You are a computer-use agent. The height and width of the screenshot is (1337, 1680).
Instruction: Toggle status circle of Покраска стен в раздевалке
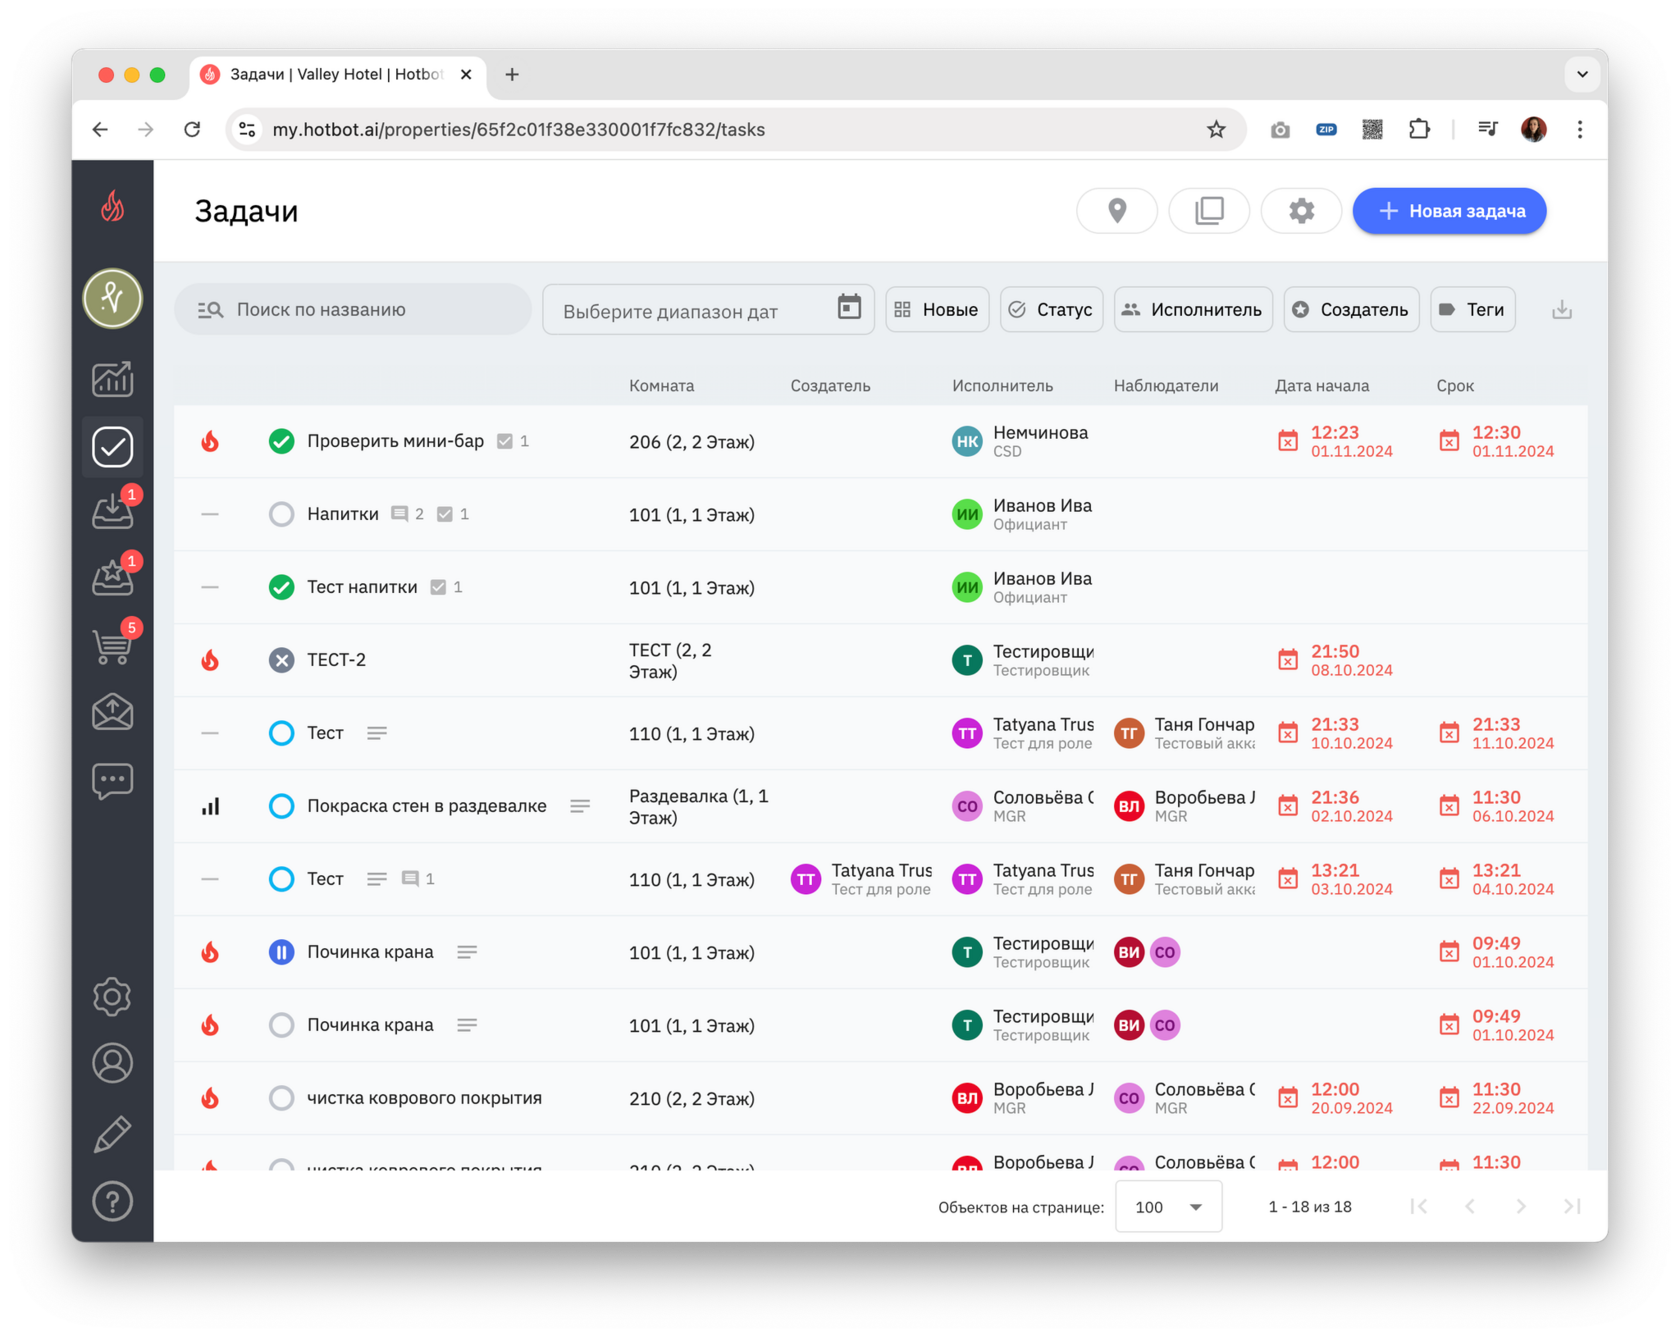281,806
